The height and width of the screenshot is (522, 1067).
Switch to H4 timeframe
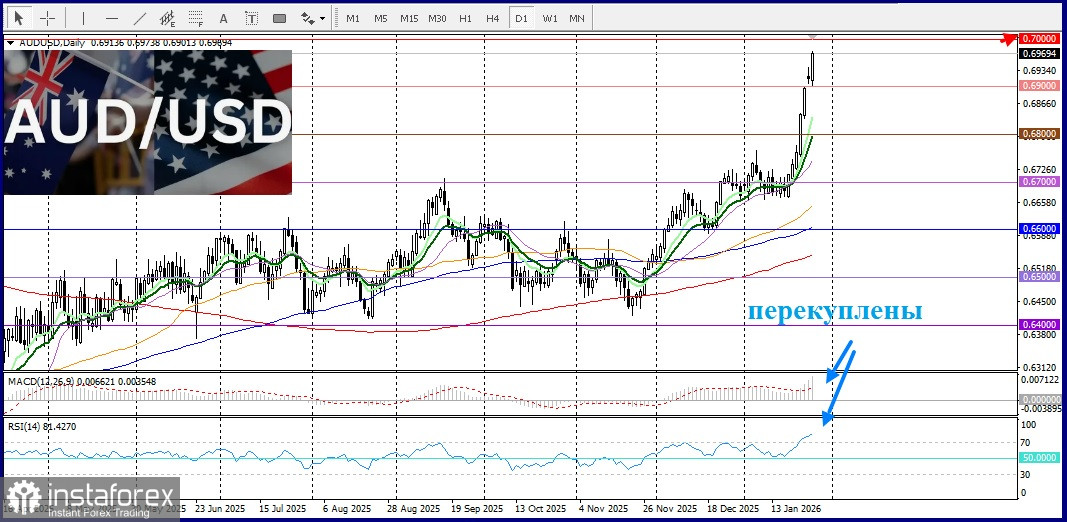click(x=493, y=18)
